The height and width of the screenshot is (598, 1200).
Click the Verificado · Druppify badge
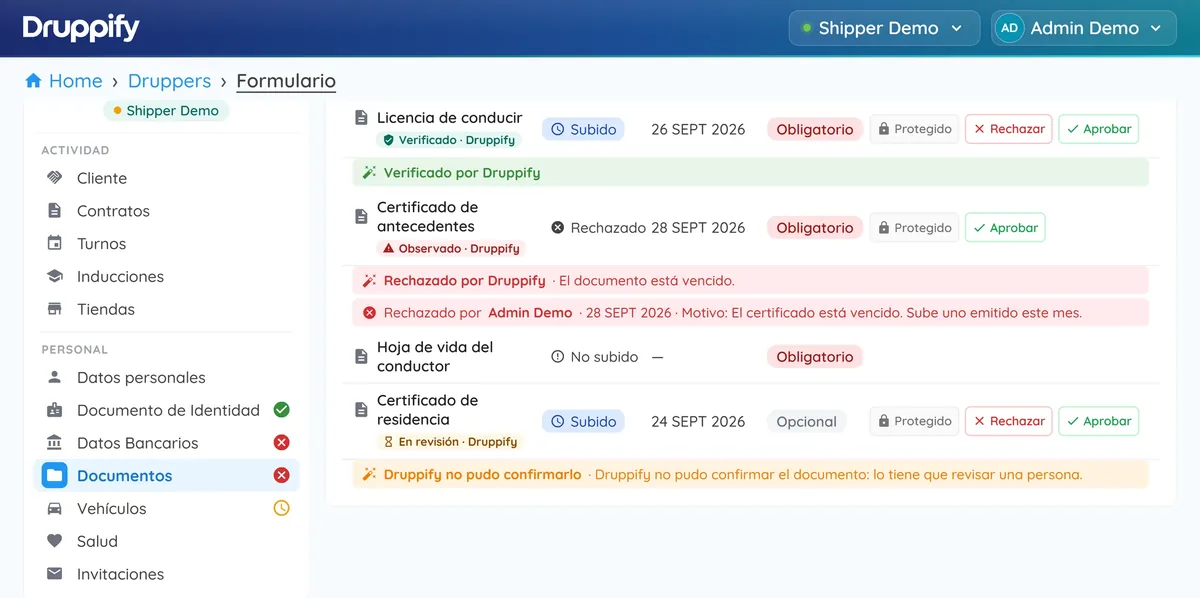(x=449, y=140)
